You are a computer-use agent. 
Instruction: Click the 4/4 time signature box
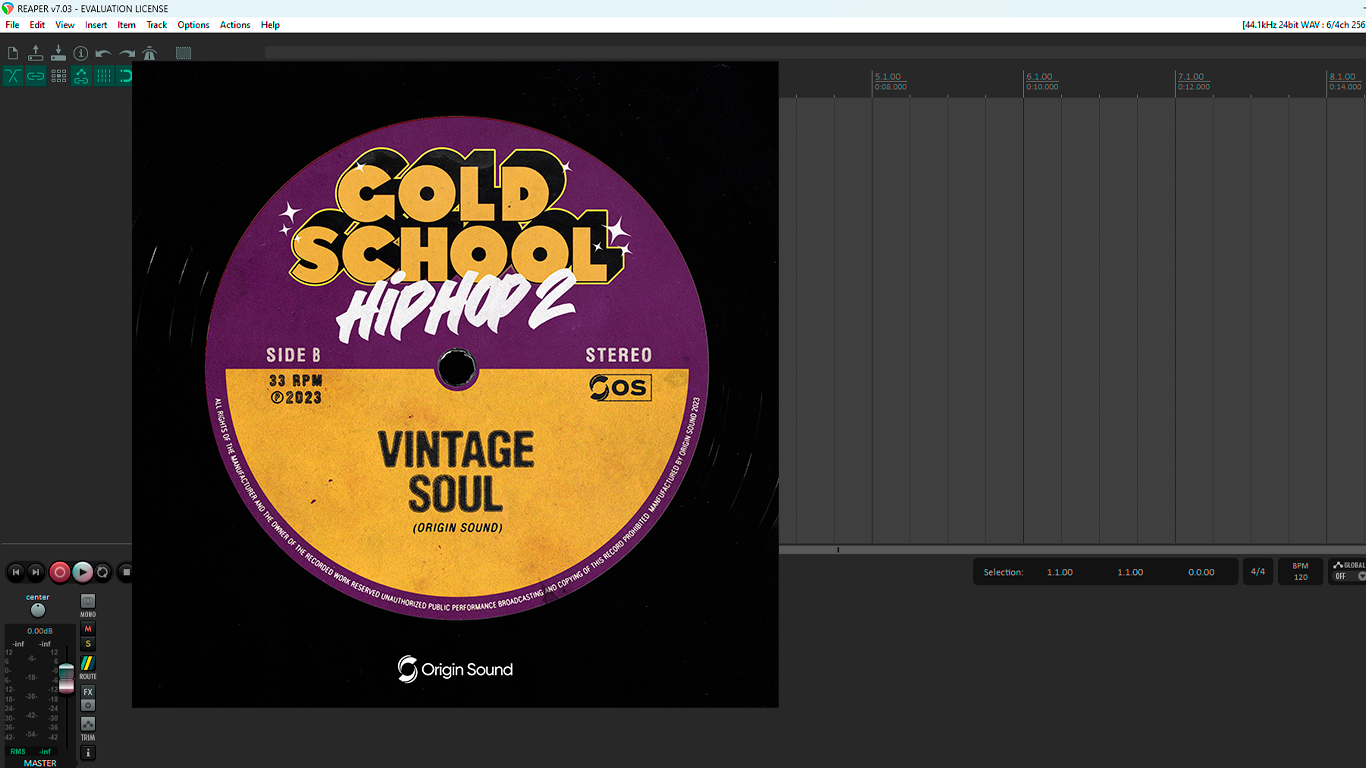coord(1258,572)
